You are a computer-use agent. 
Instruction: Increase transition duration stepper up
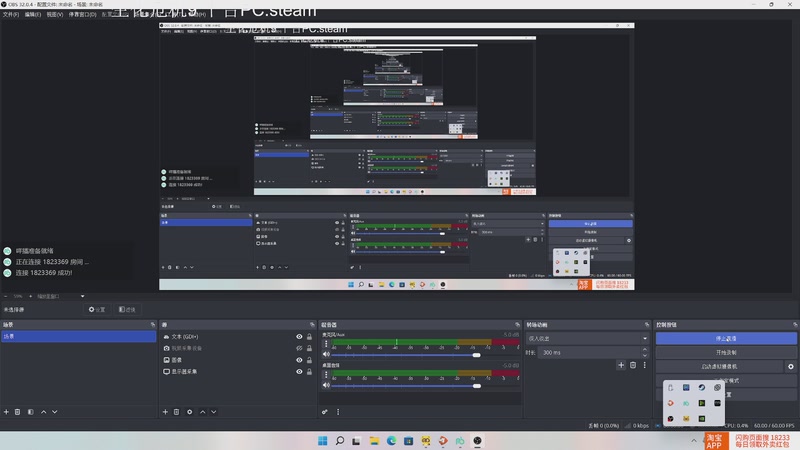click(645, 349)
